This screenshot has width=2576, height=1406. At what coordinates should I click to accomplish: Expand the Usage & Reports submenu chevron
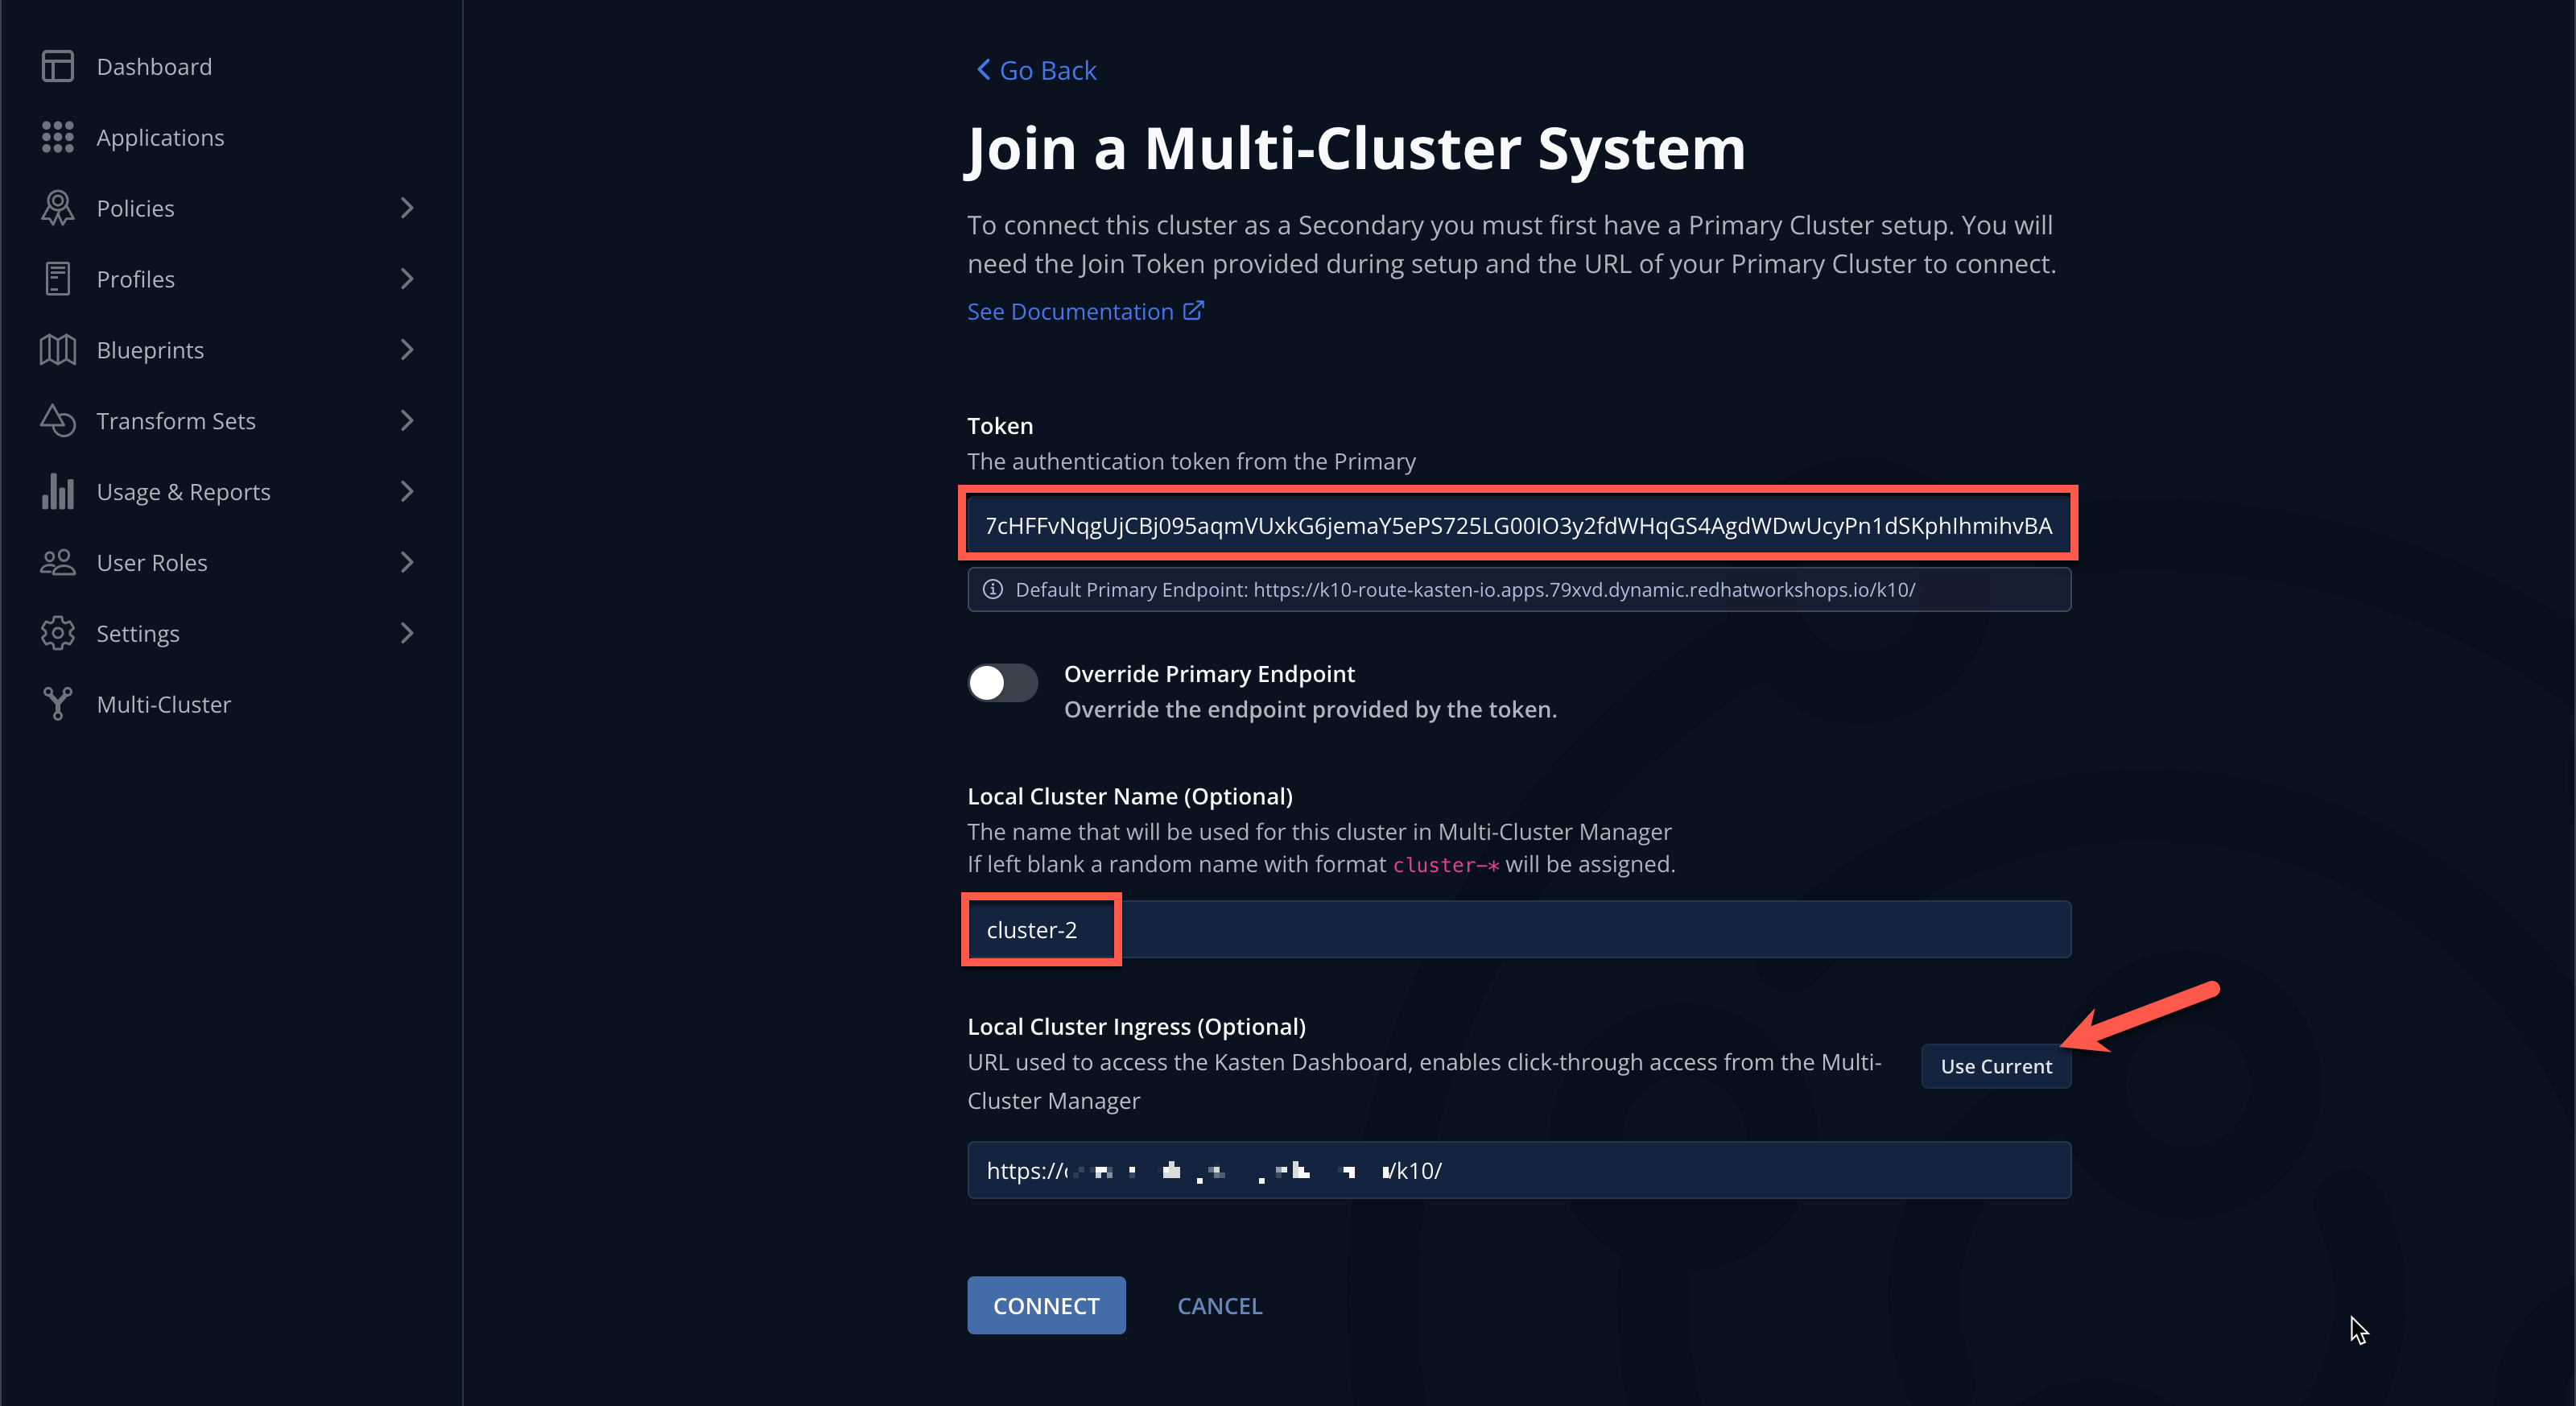pyautogui.click(x=406, y=491)
